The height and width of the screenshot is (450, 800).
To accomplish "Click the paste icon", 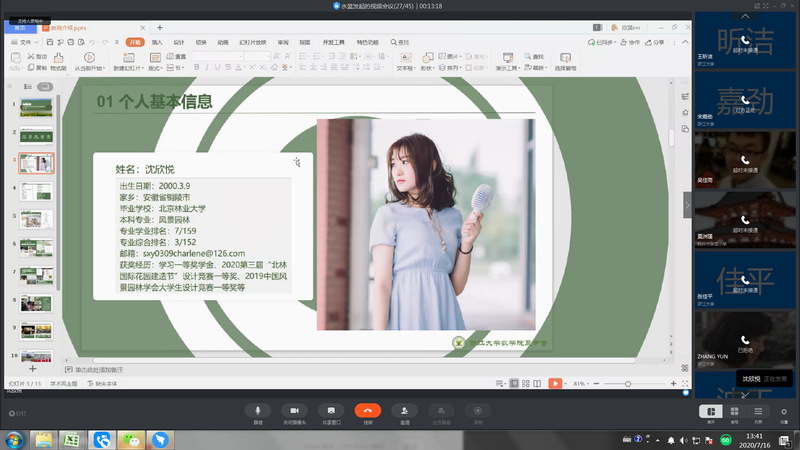I will click(x=15, y=58).
